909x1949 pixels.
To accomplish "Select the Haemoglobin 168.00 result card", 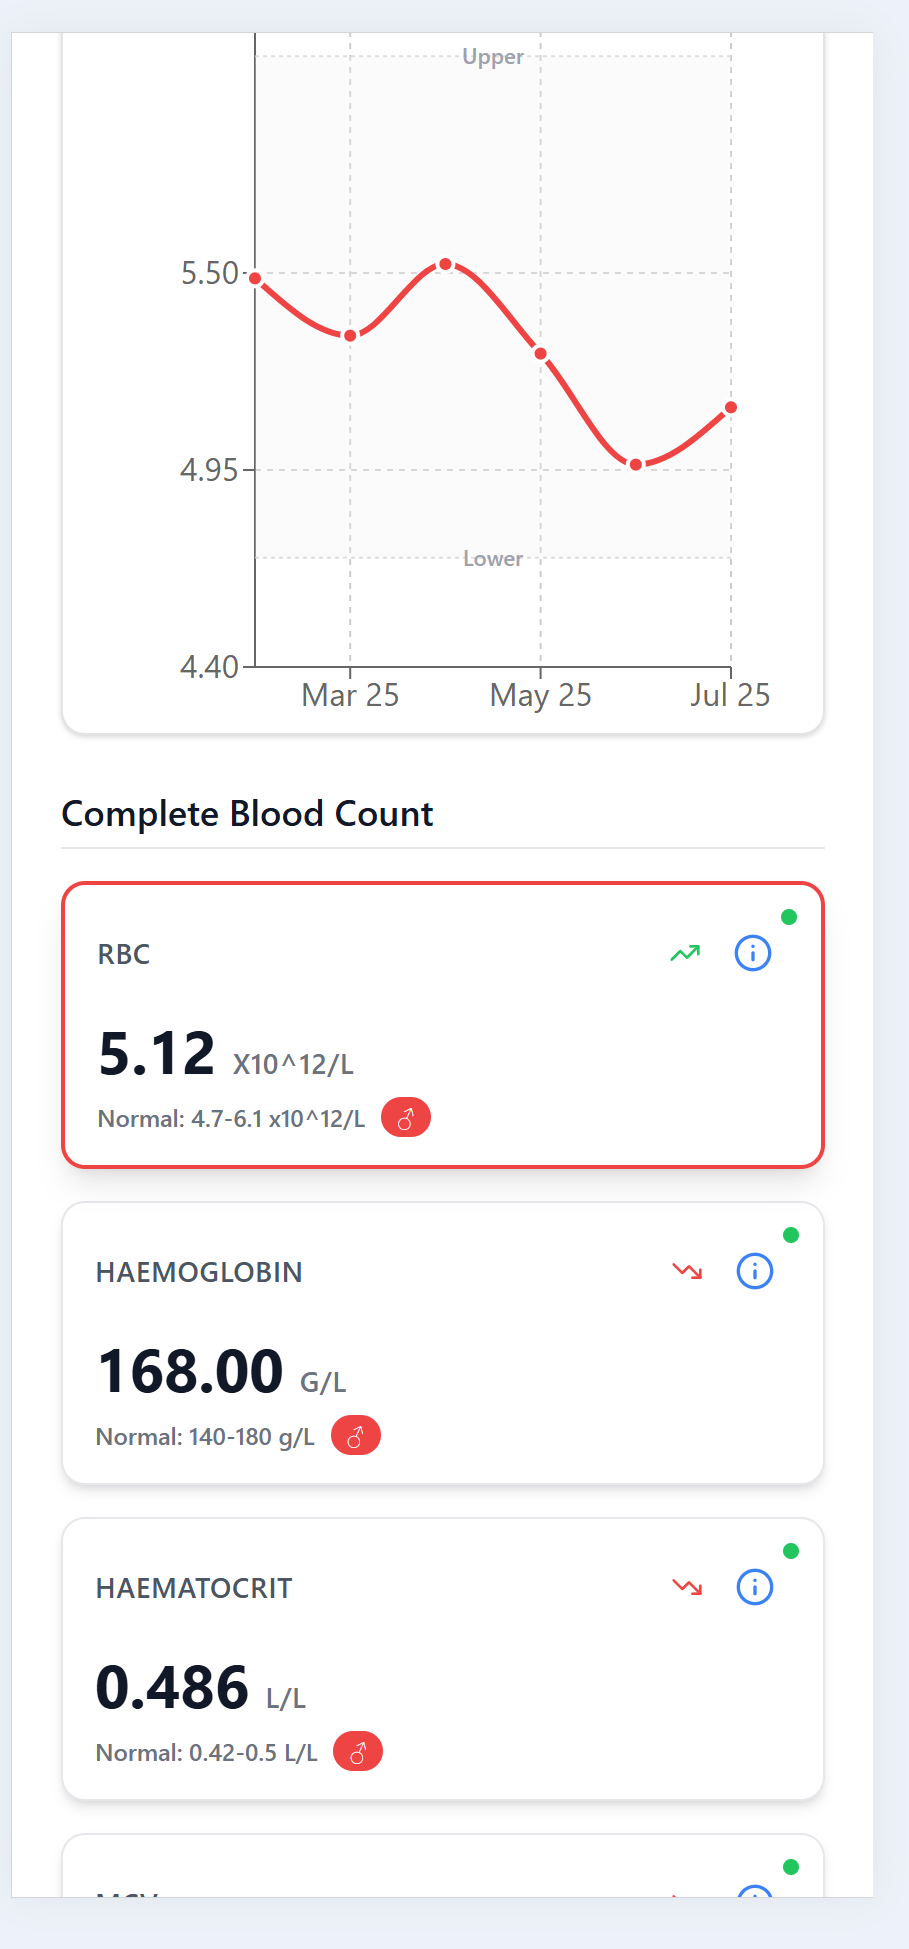I will pos(443,1343).
